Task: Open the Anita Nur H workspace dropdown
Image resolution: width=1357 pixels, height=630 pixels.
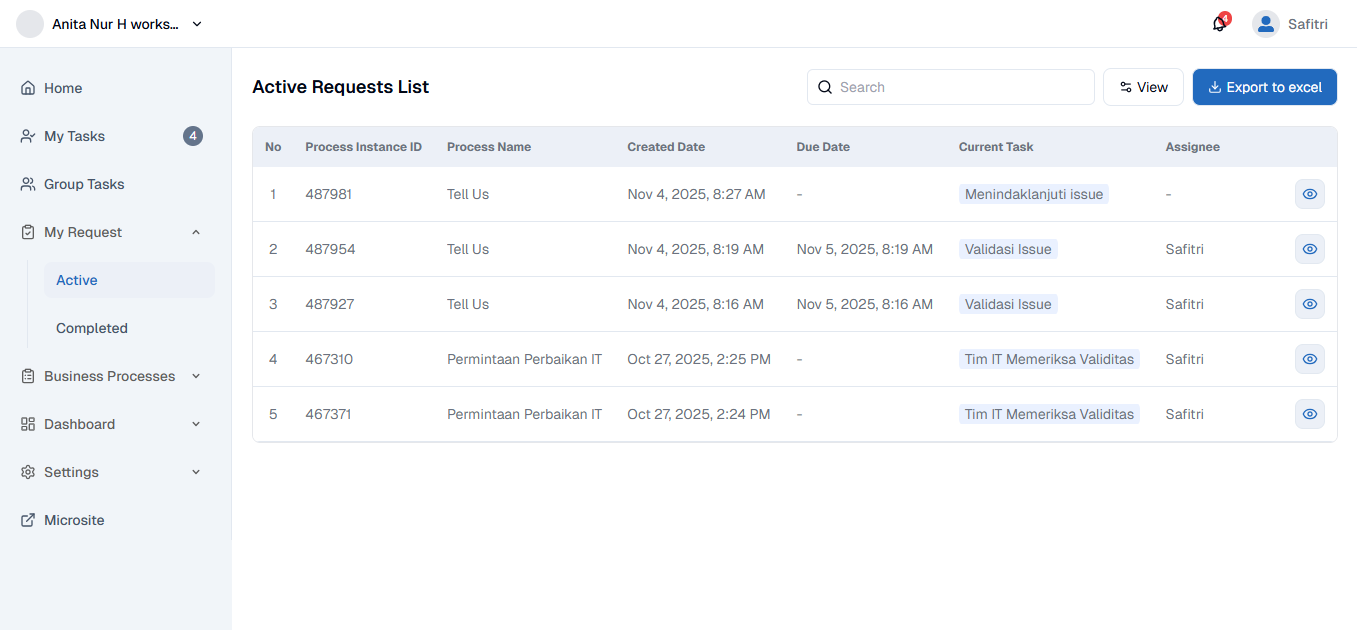Action: [x=197, y=24]
